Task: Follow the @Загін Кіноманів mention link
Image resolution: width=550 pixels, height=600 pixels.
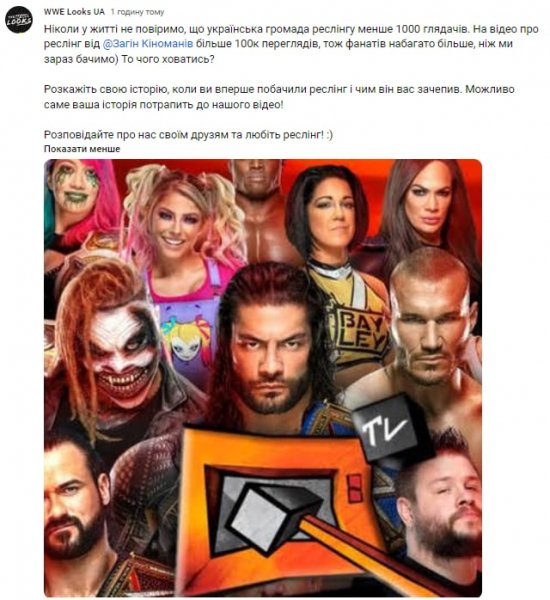Action: [x=148, y=44]
